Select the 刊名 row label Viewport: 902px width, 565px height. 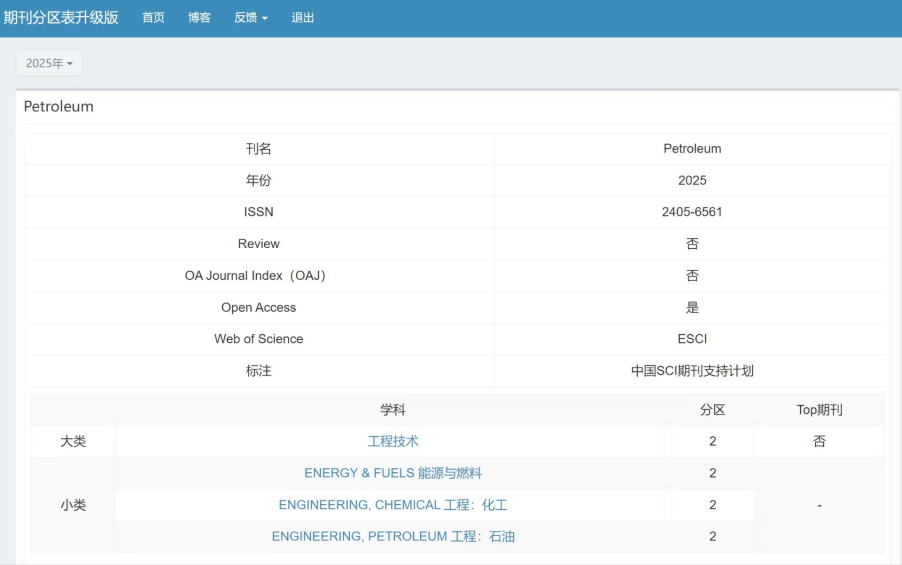[258, 148]
